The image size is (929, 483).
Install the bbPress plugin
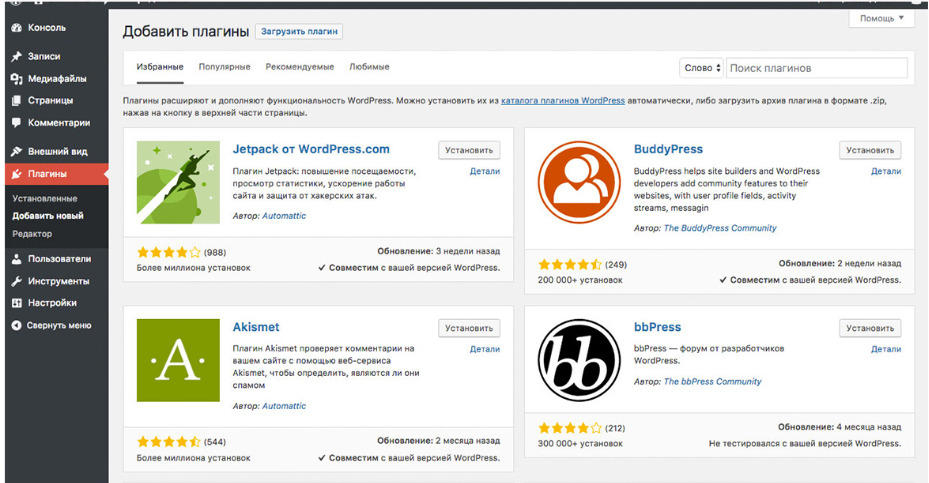pos(870,328)
